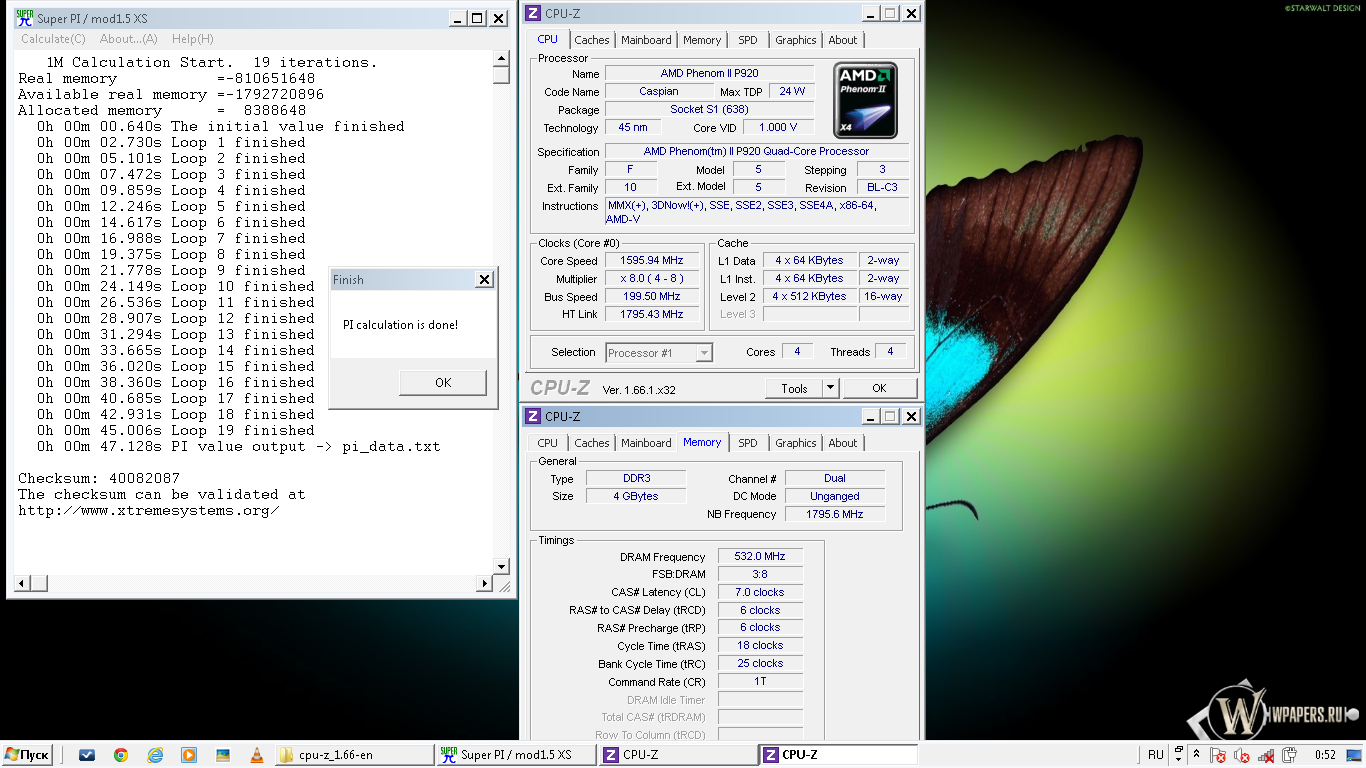Click the NB Frequency value 1795.6 MHz

coord(835,513)
